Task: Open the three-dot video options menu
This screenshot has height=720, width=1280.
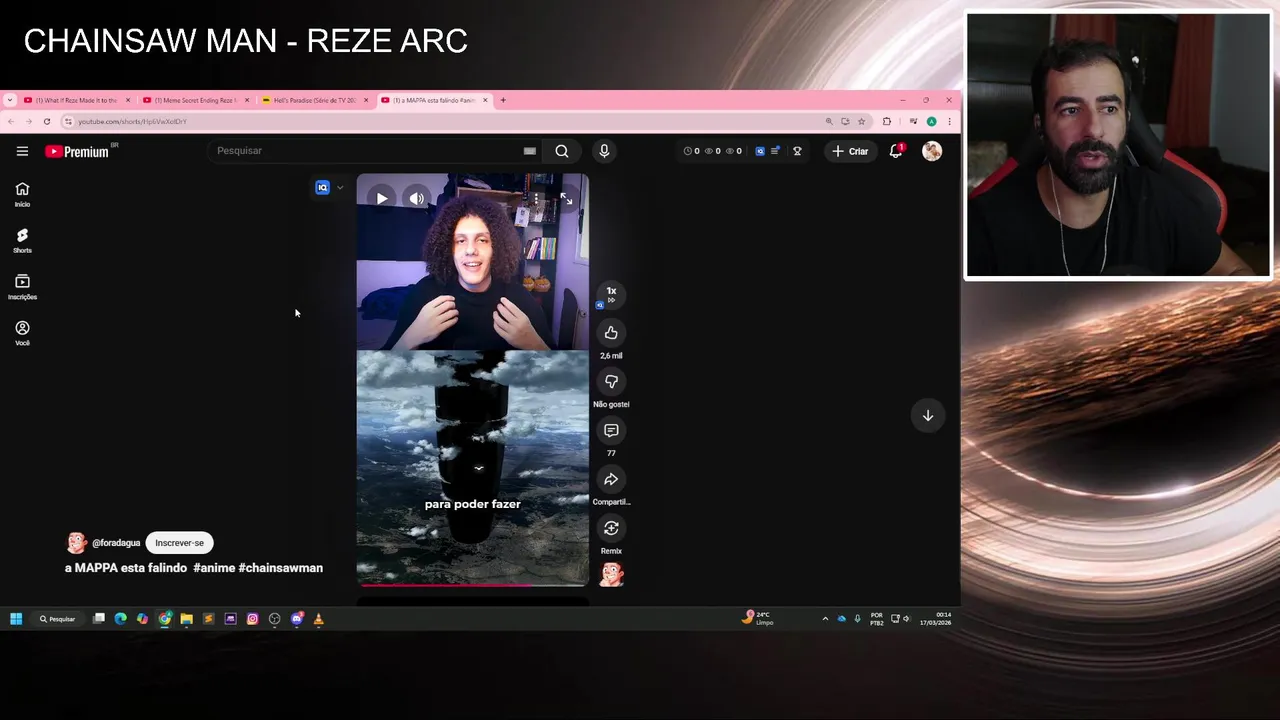Action: coord(536,198)
